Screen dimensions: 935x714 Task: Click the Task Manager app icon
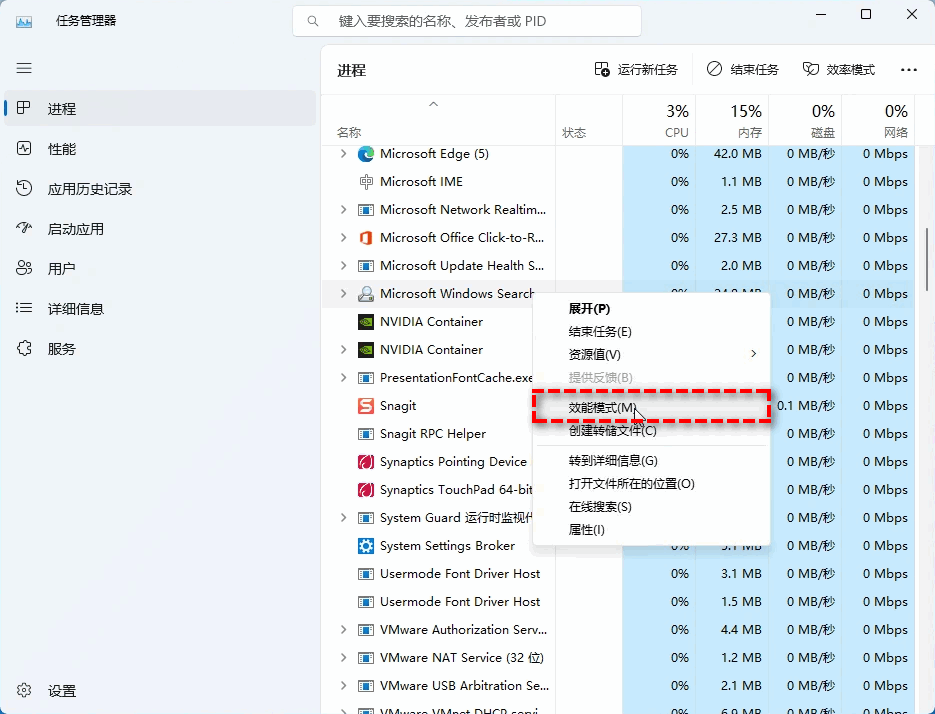pos(24,21)
